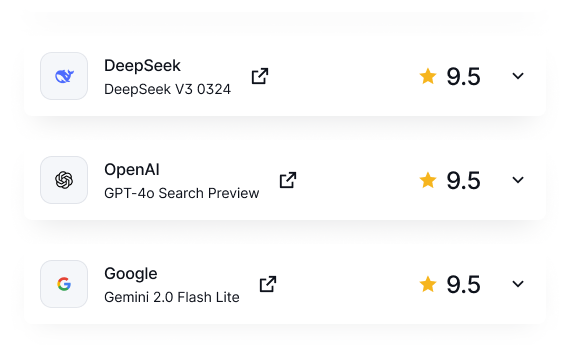Screen dimensions: 570x360
Task: Open DeepSeek external link icon
Action: pyautogui.click(x=260, y=76)
